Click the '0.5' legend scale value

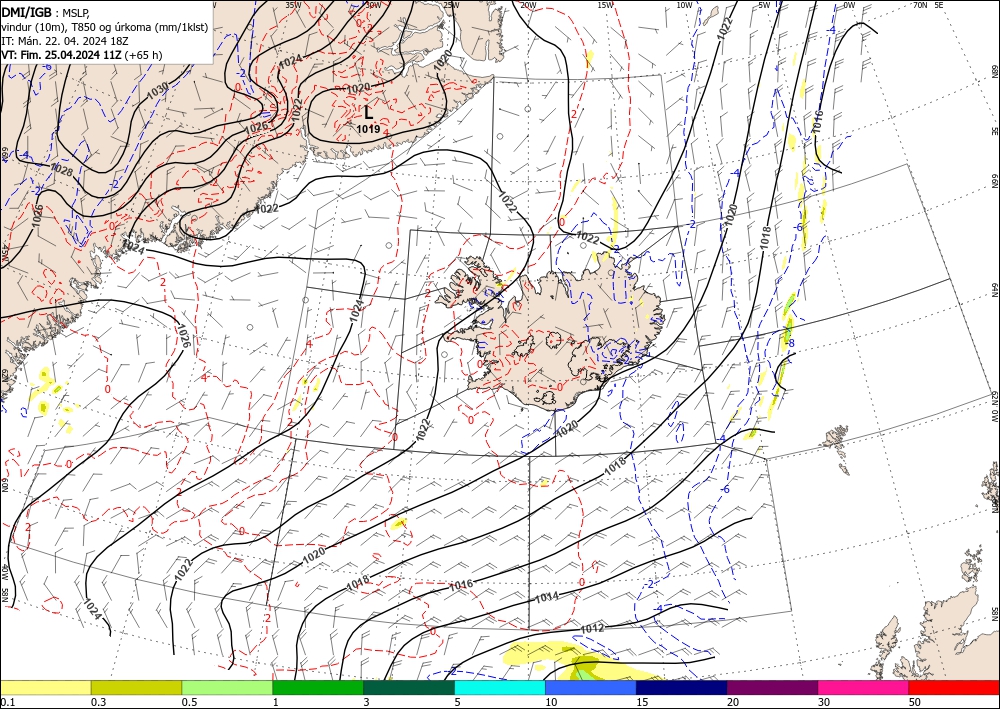coord(188,702)
